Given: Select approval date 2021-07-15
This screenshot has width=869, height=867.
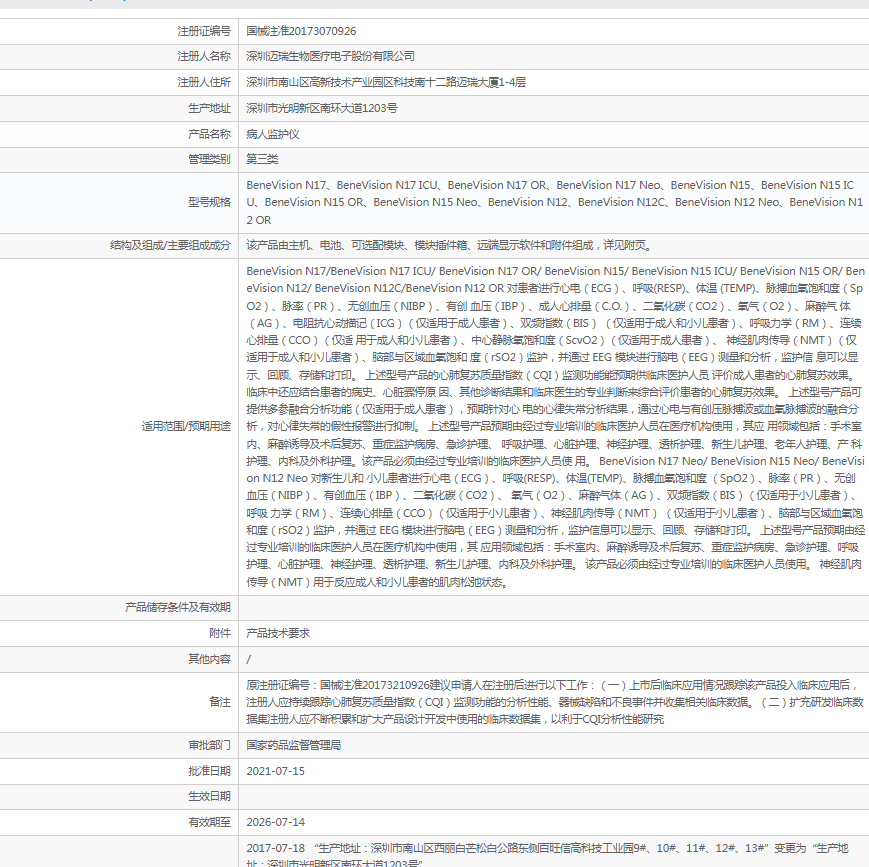Looking at the screenshot, I should pyautogui.click(x=275, y=771).
